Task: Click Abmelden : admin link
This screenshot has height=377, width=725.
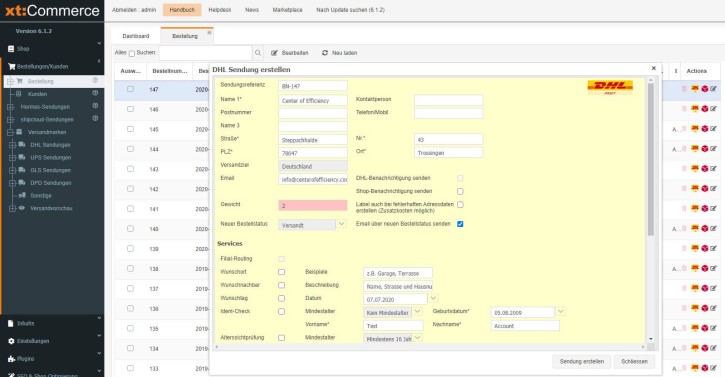Action: [134, 10]
